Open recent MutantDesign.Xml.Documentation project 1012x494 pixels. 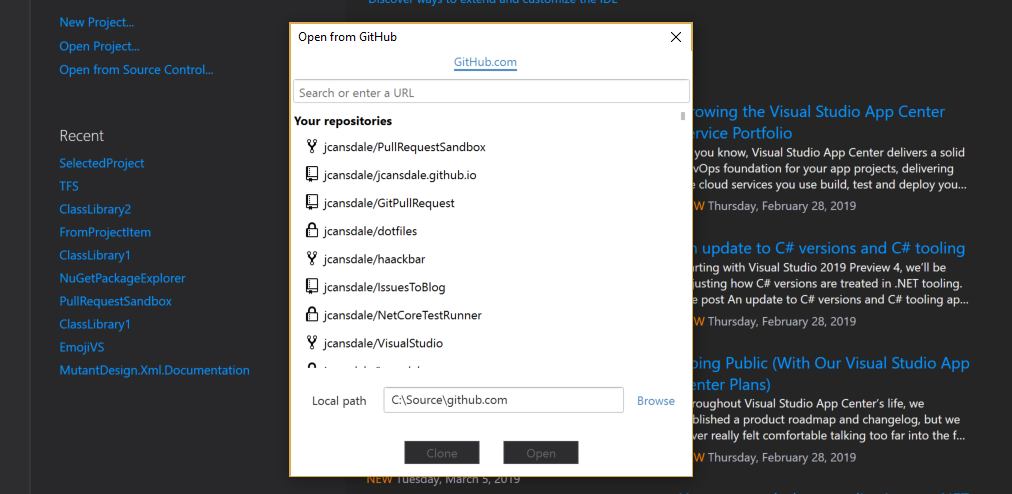154,371
